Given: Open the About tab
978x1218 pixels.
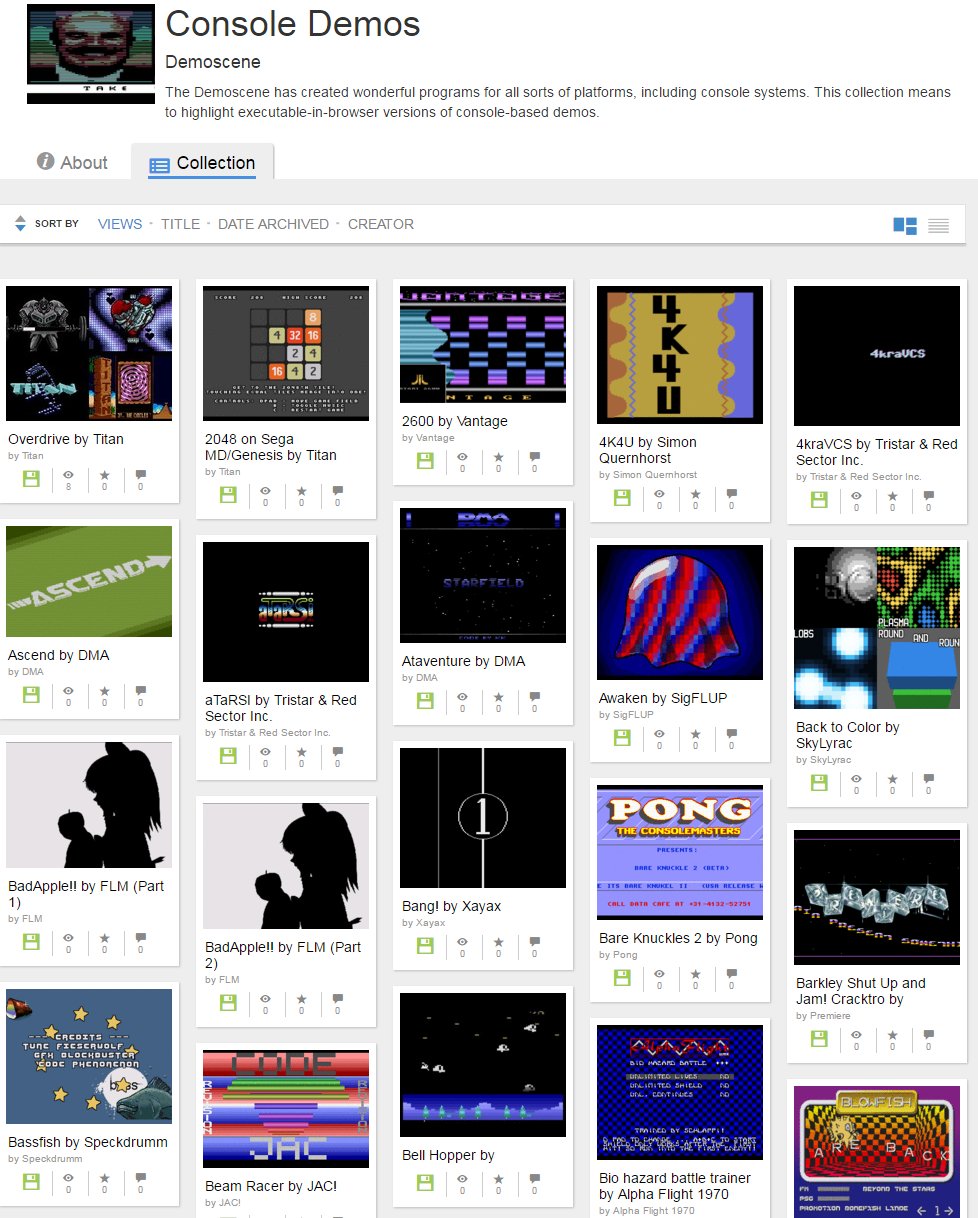Looking at the screenshot, I should tap(72, 163).
